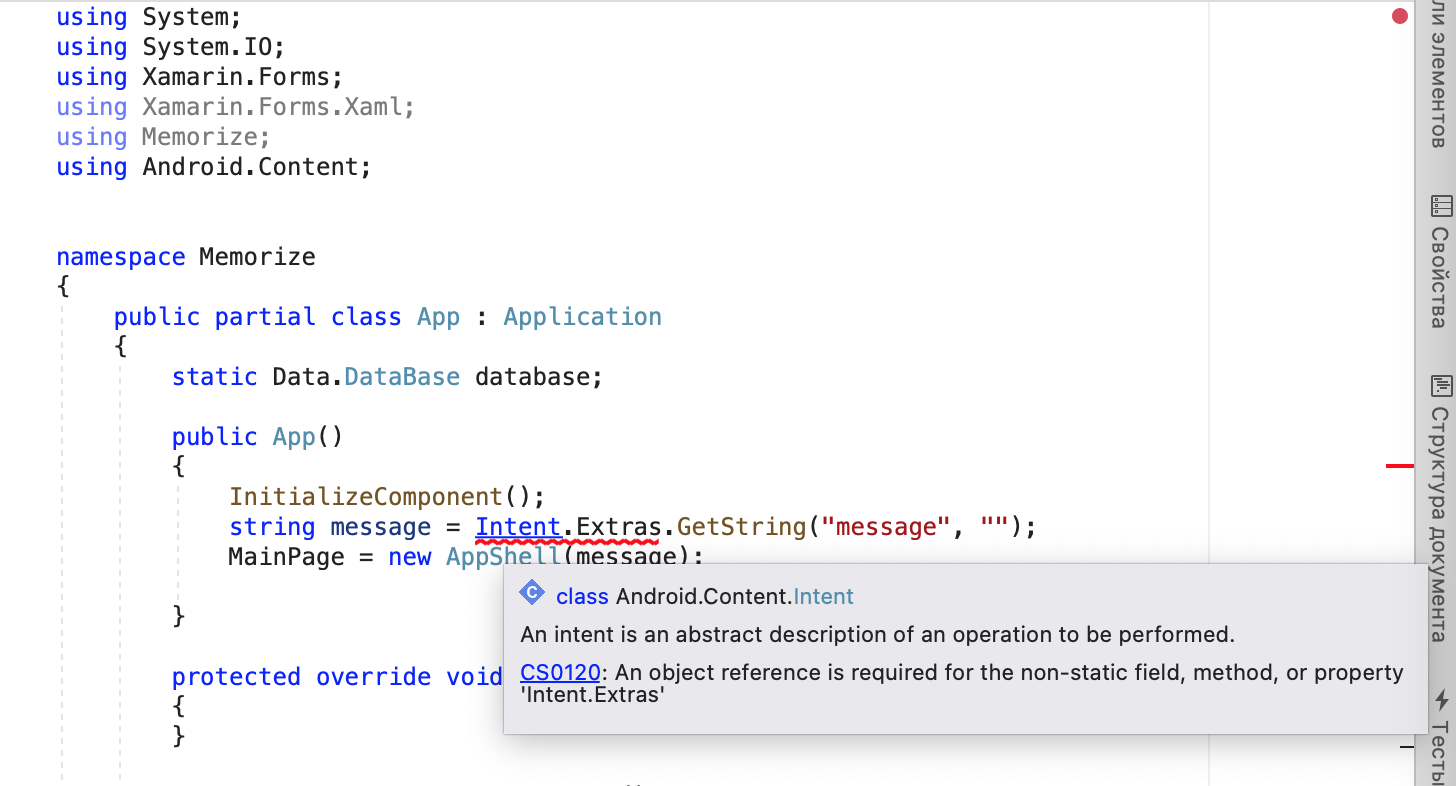The height and width of the screenshot is (786, 1456).
Task: Click the Структура документа panel icon
Action: point(1441,386)
